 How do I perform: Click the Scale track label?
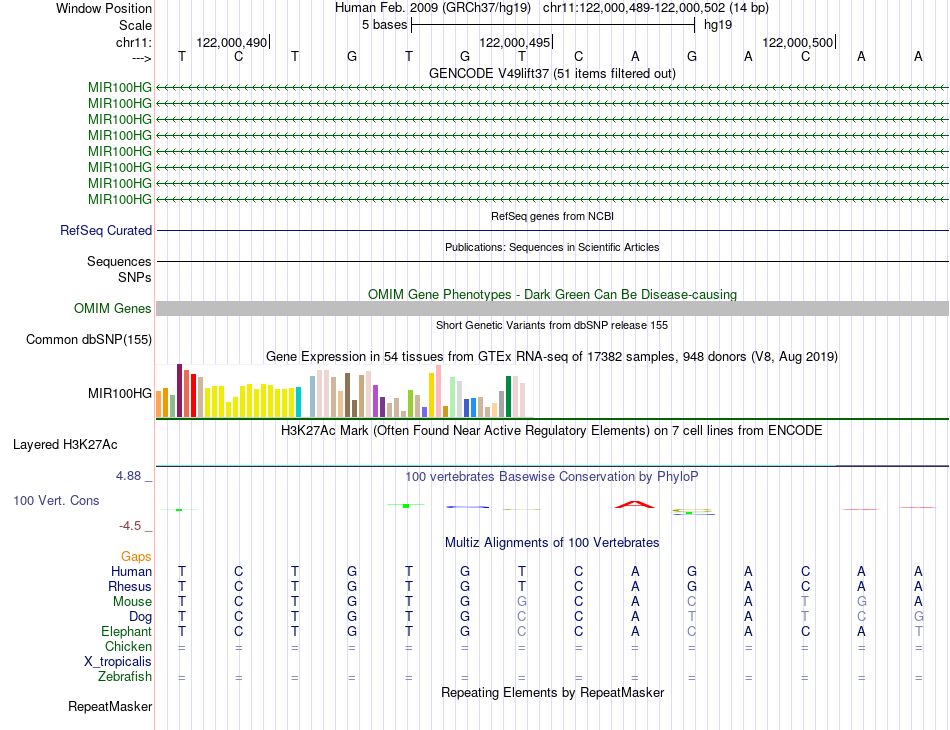pos(135,25)
